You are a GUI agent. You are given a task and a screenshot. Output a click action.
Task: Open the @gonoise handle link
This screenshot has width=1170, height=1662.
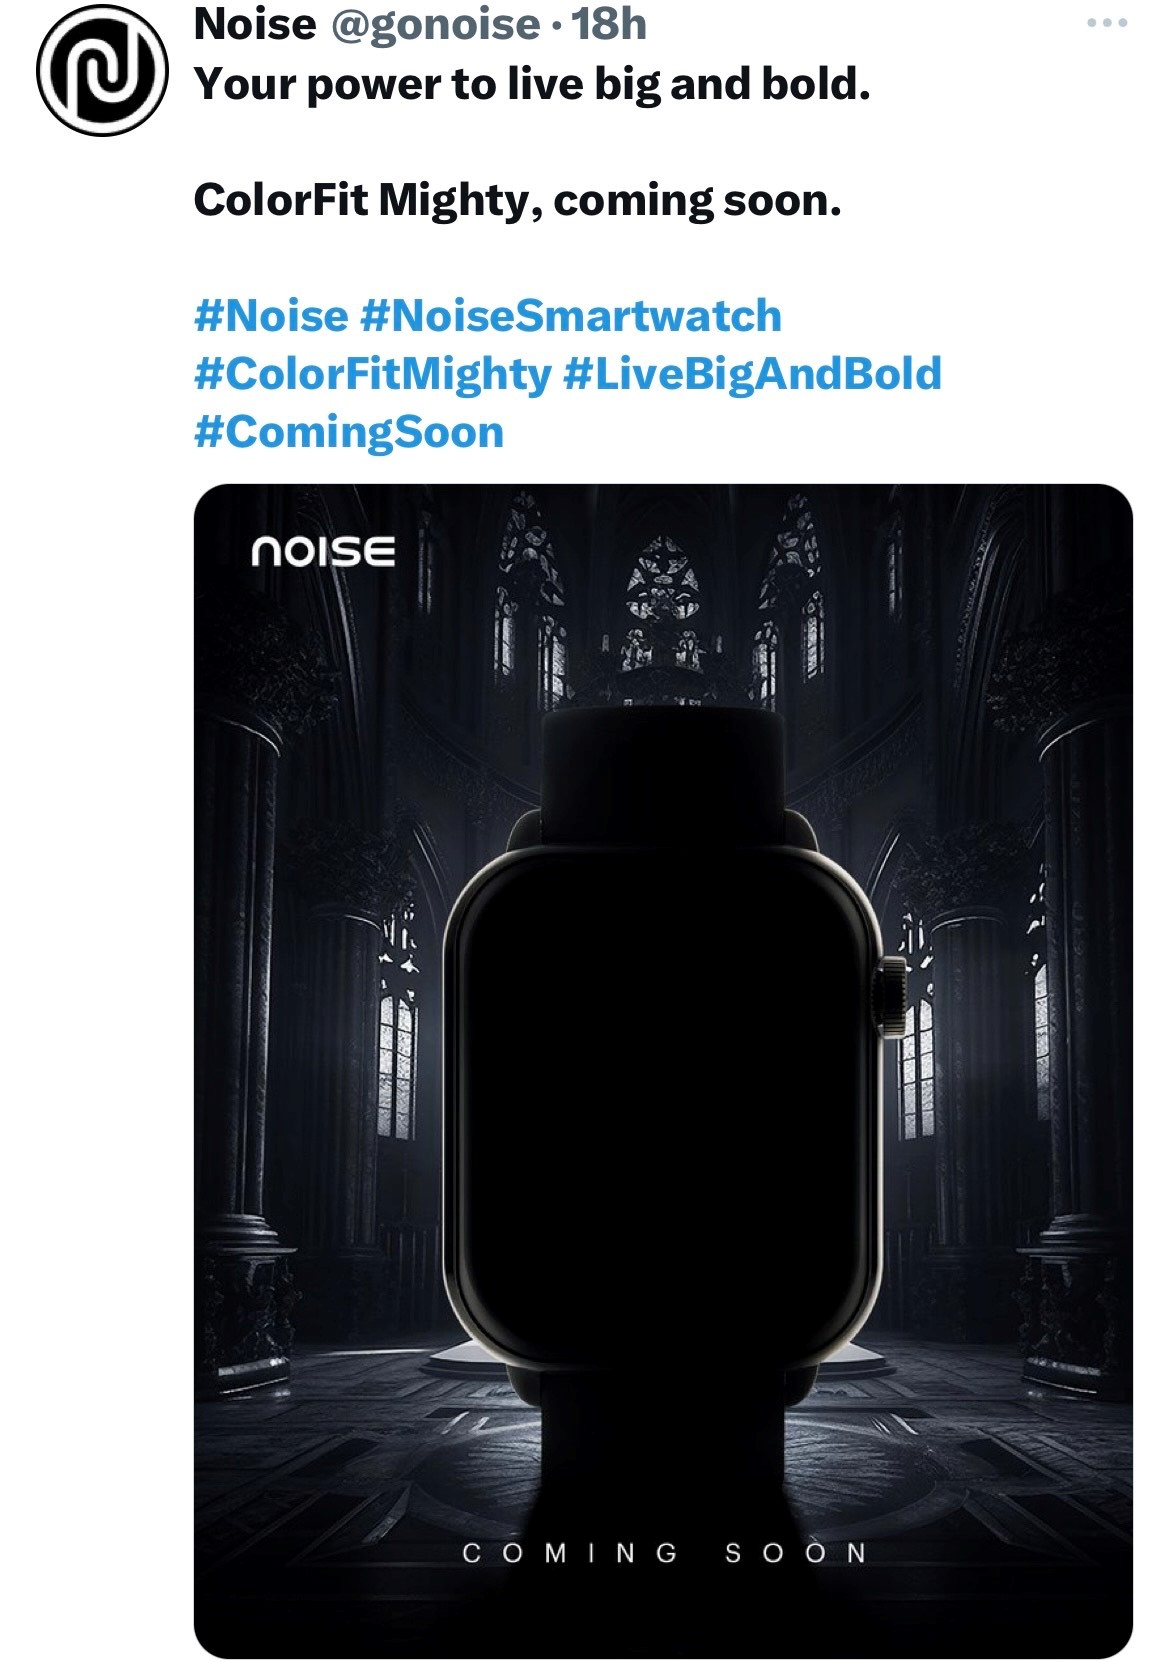[435, 24]
